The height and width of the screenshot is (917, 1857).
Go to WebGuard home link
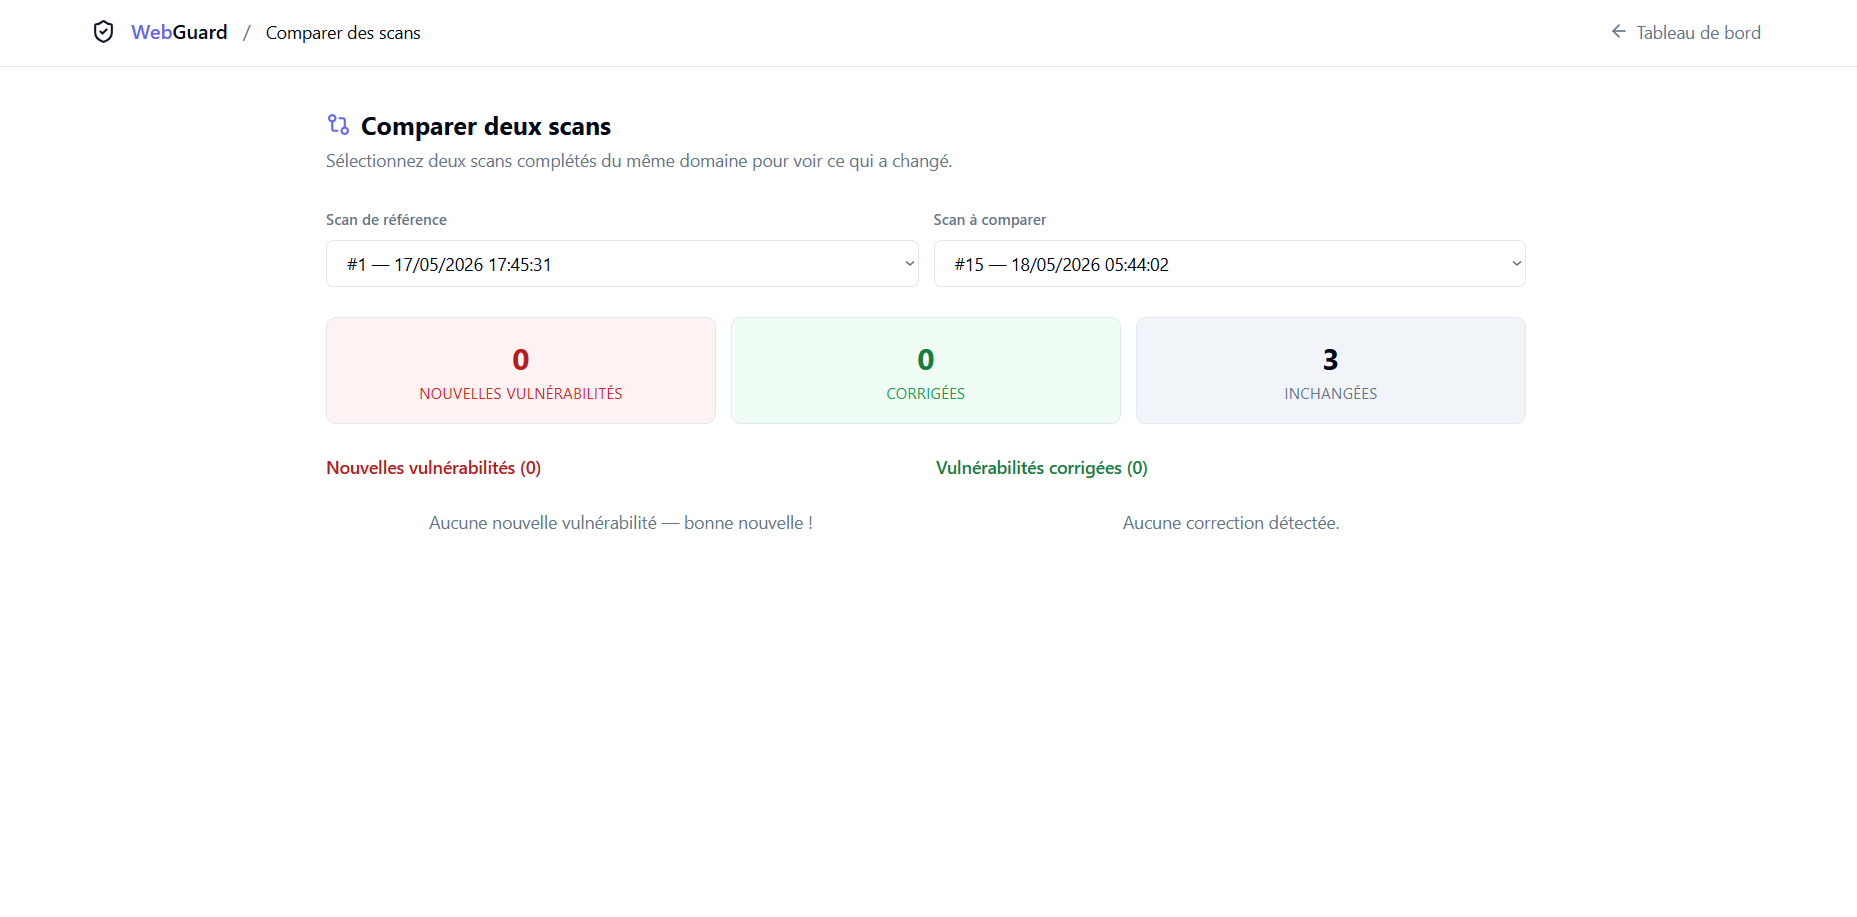coord(179,32)
